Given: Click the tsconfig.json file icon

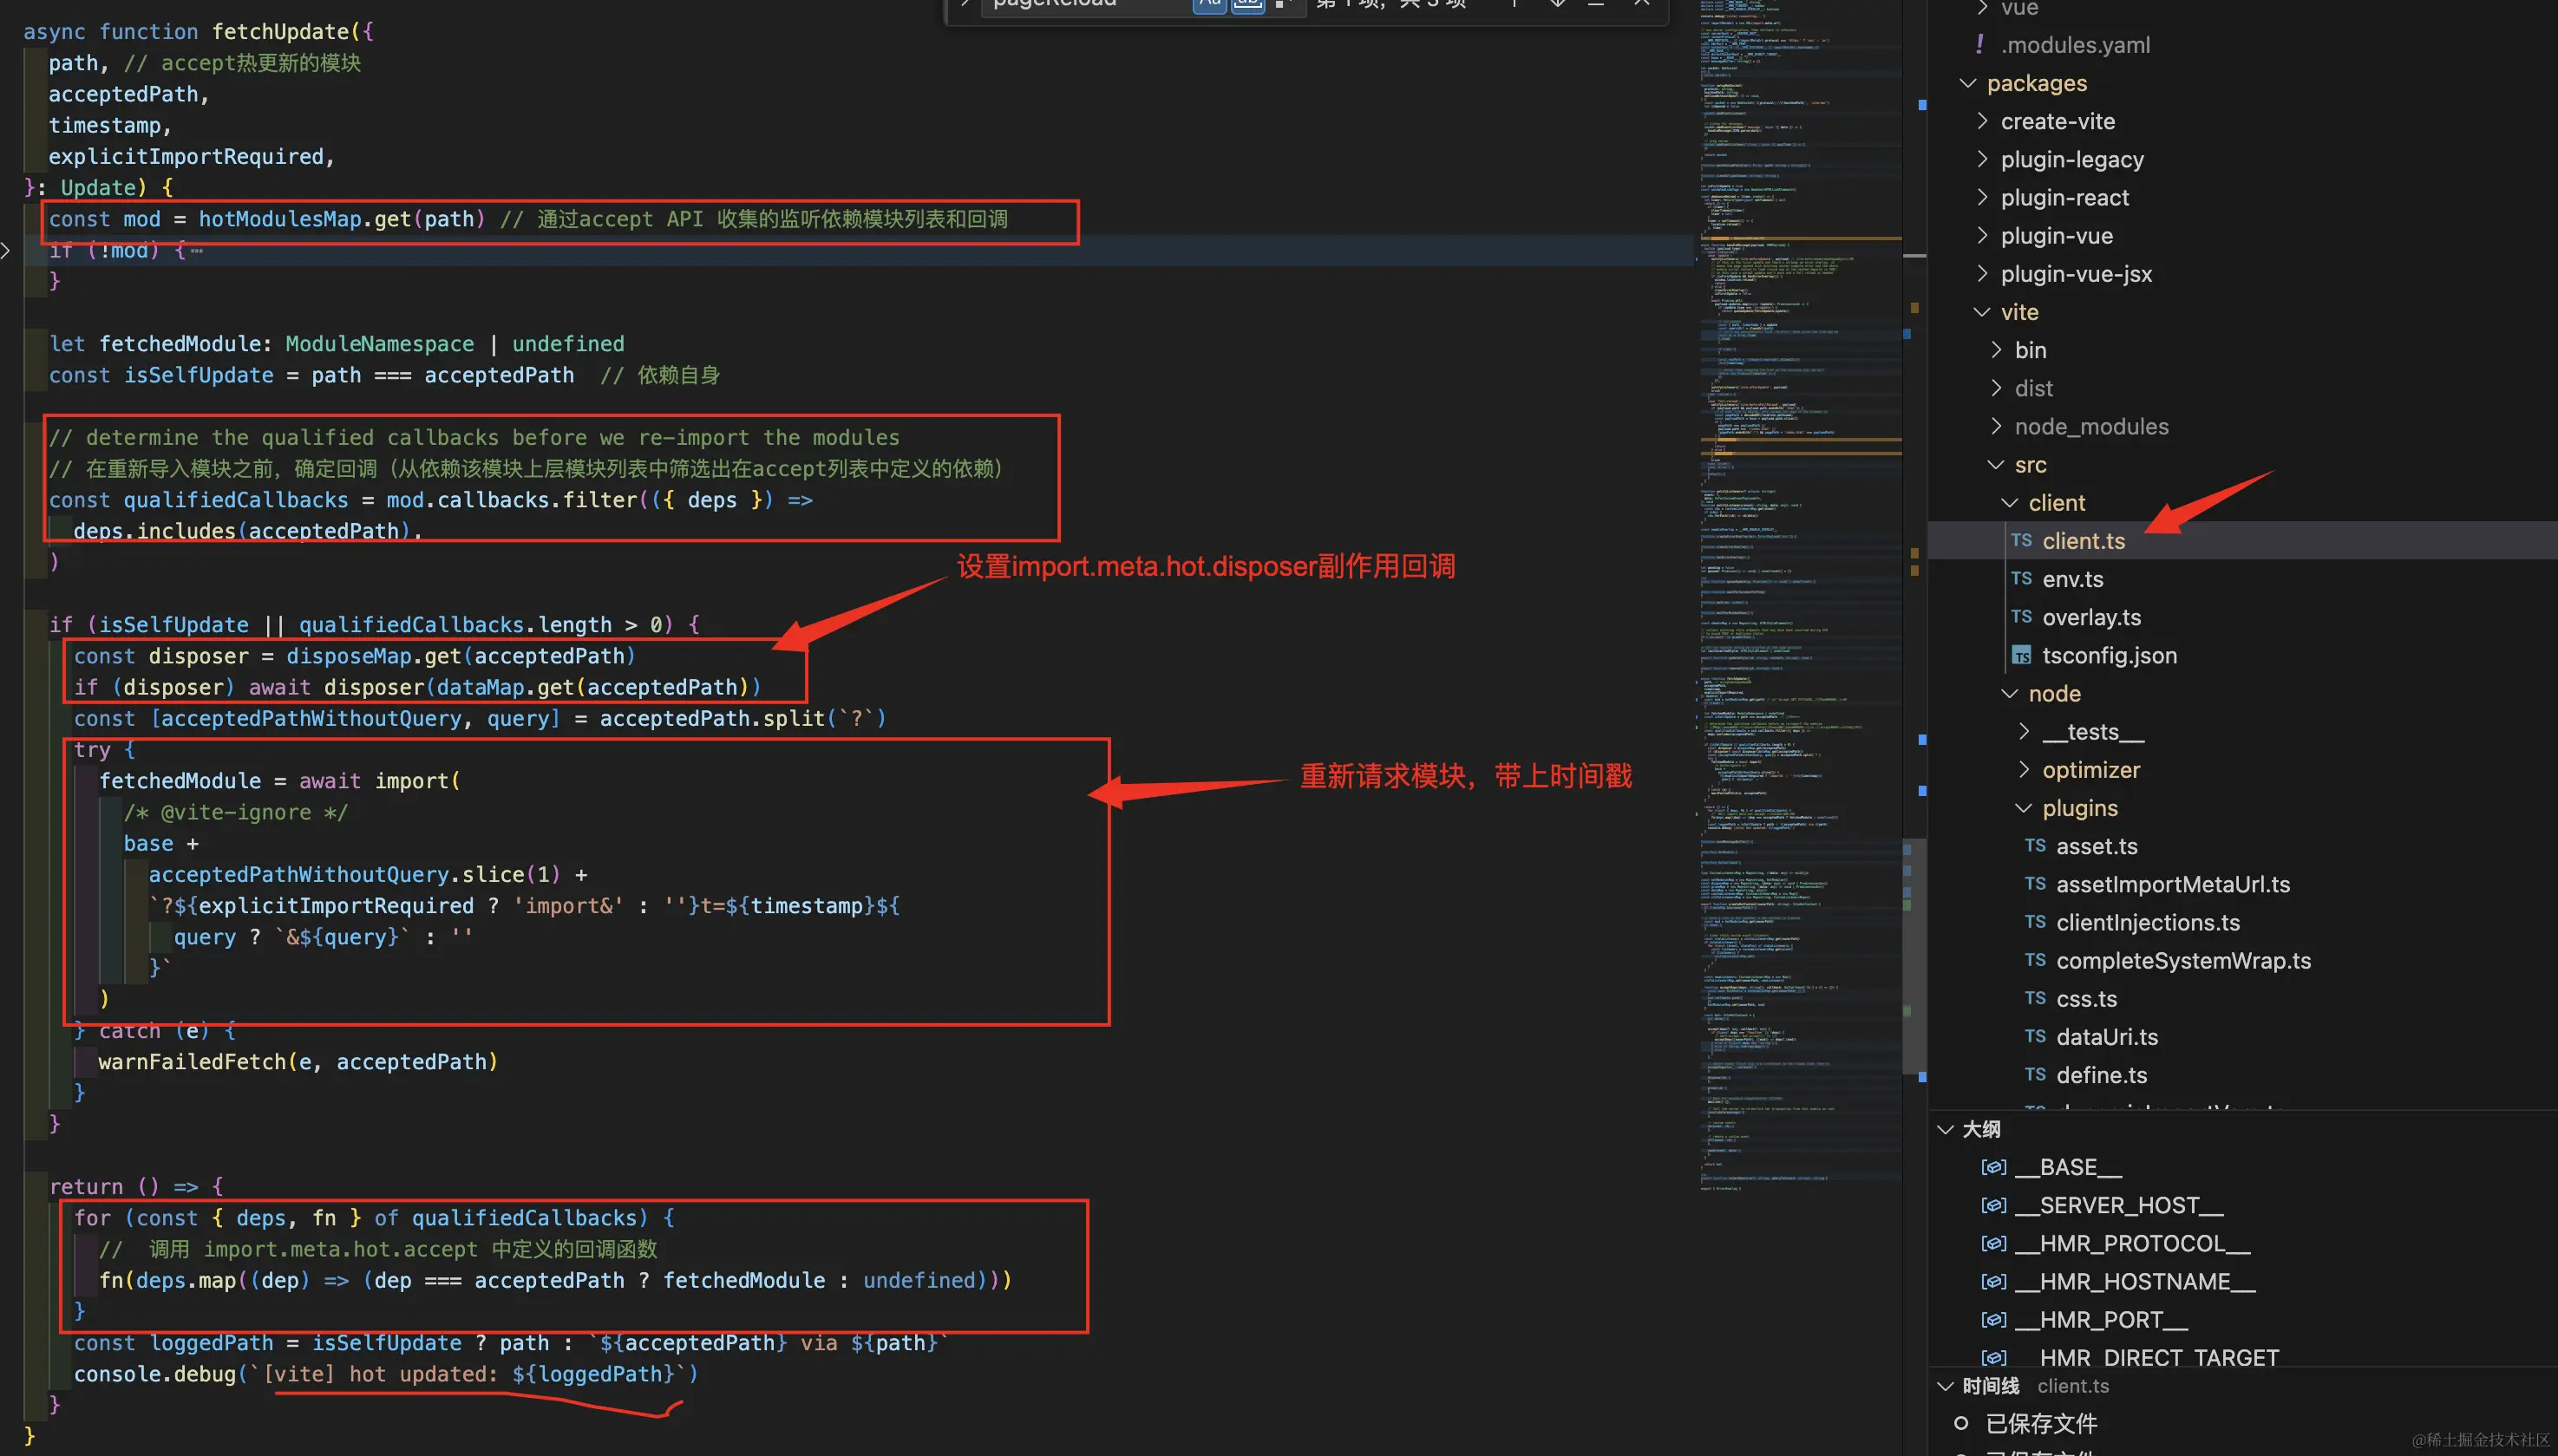Looking at the screenshot, I should (x=2021, y=656).
